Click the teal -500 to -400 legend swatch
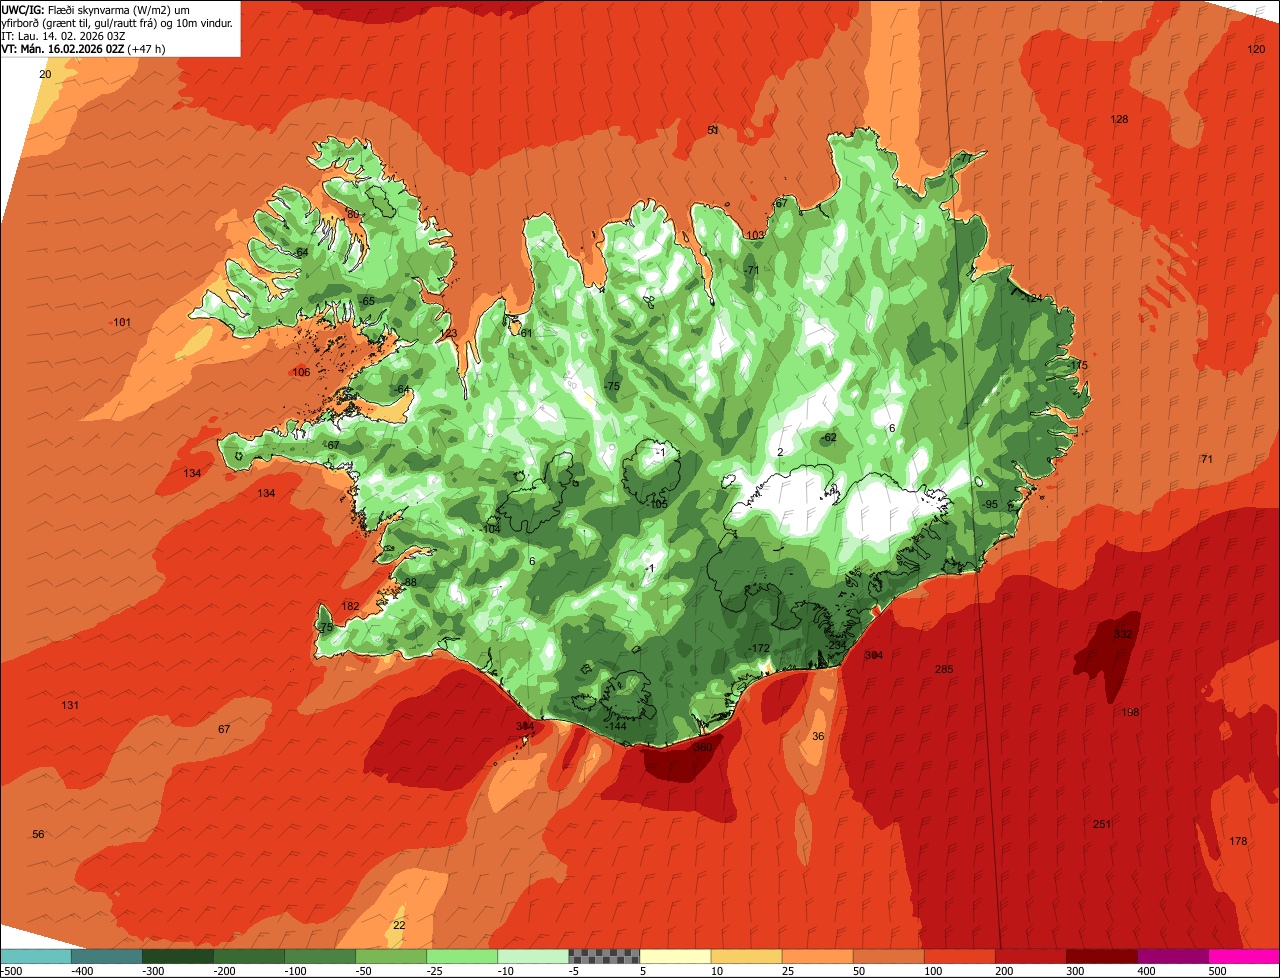 [36, 956]
